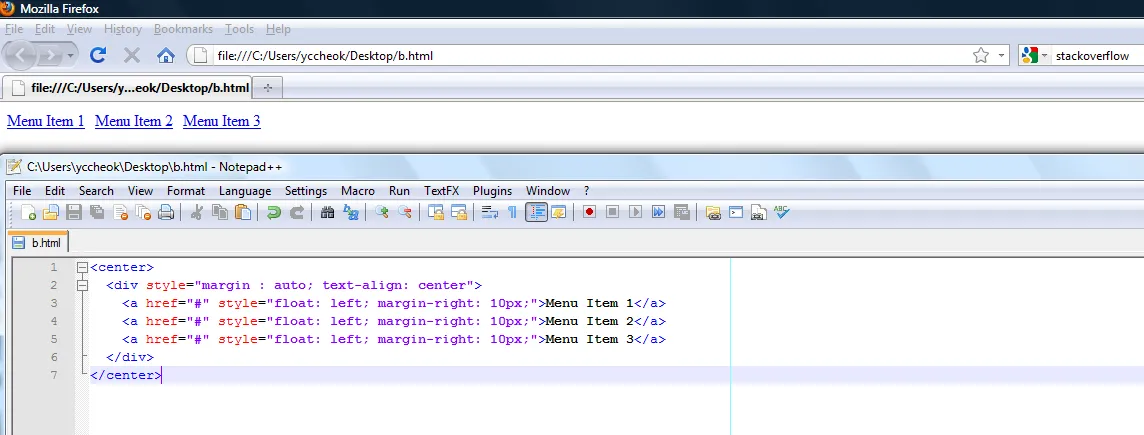Open the Notepad++ TextFX menu
This screenshot has width=1144, height=435.
[x=441, y=190]
